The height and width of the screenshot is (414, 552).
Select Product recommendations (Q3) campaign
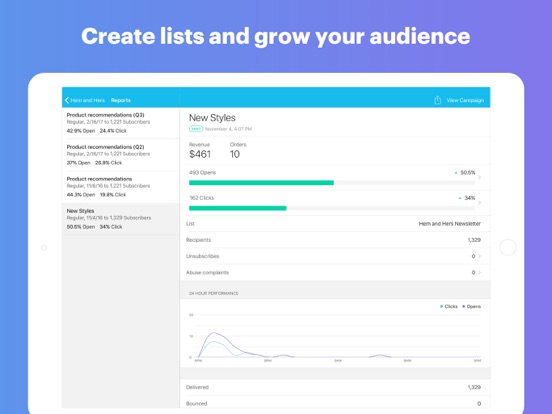pos(120,123)
